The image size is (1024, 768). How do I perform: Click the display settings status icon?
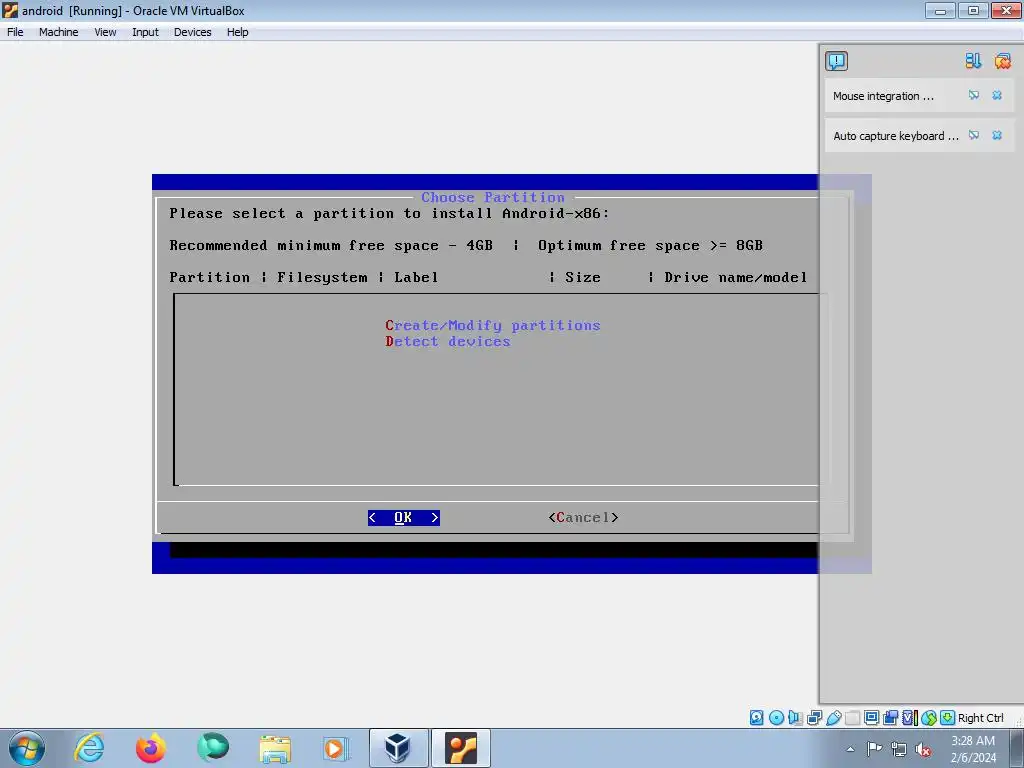(871, 718)
